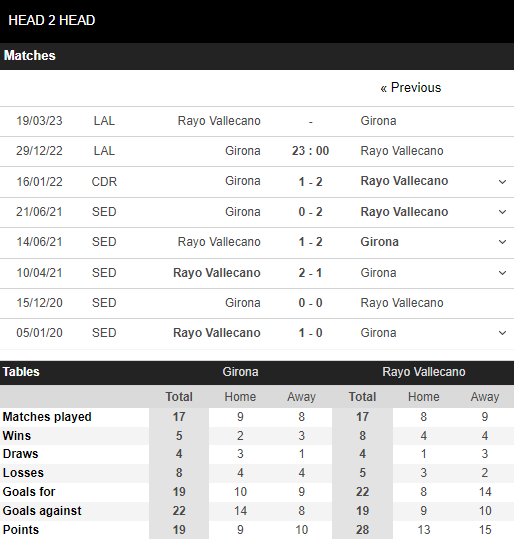
Task: Open the 0 - 0 score from 15/12/20
Action: point(310,303)
